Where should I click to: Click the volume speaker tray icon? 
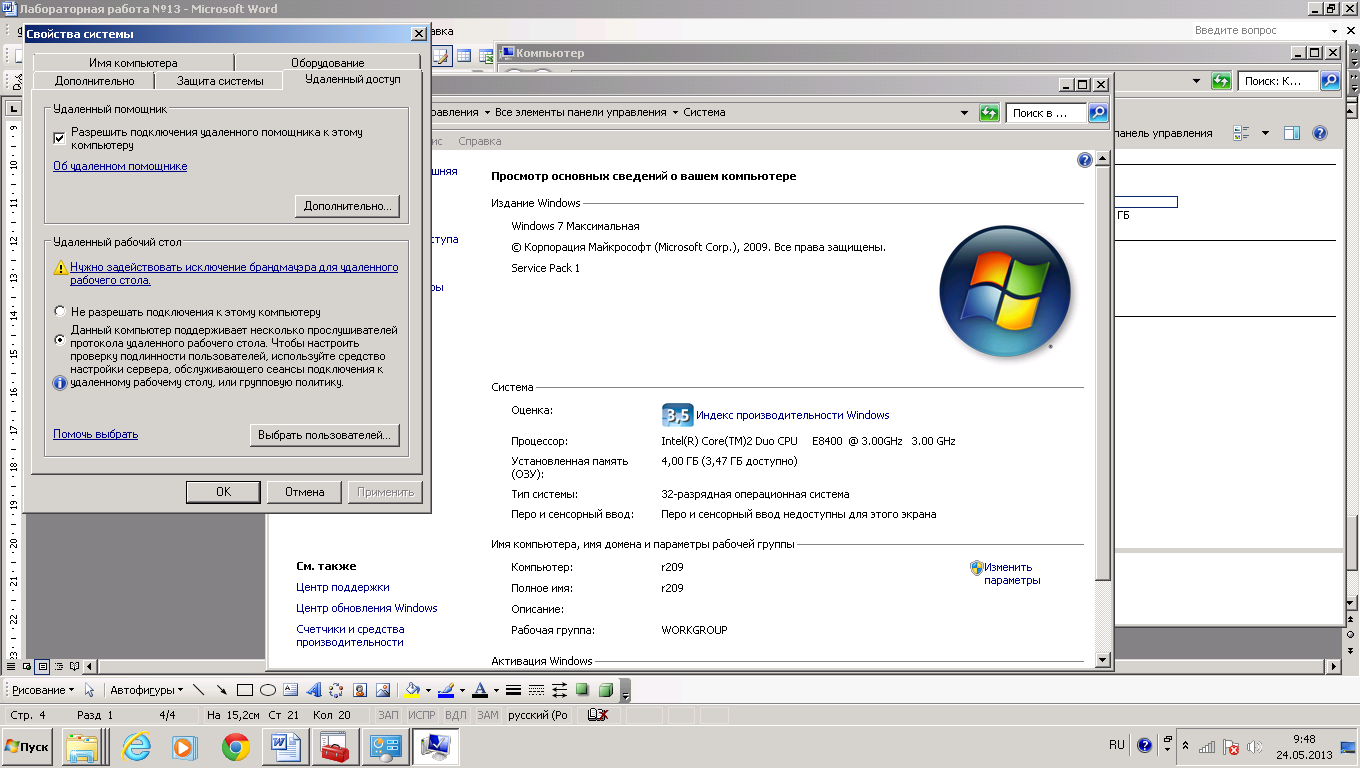(x=1255, y=746)
